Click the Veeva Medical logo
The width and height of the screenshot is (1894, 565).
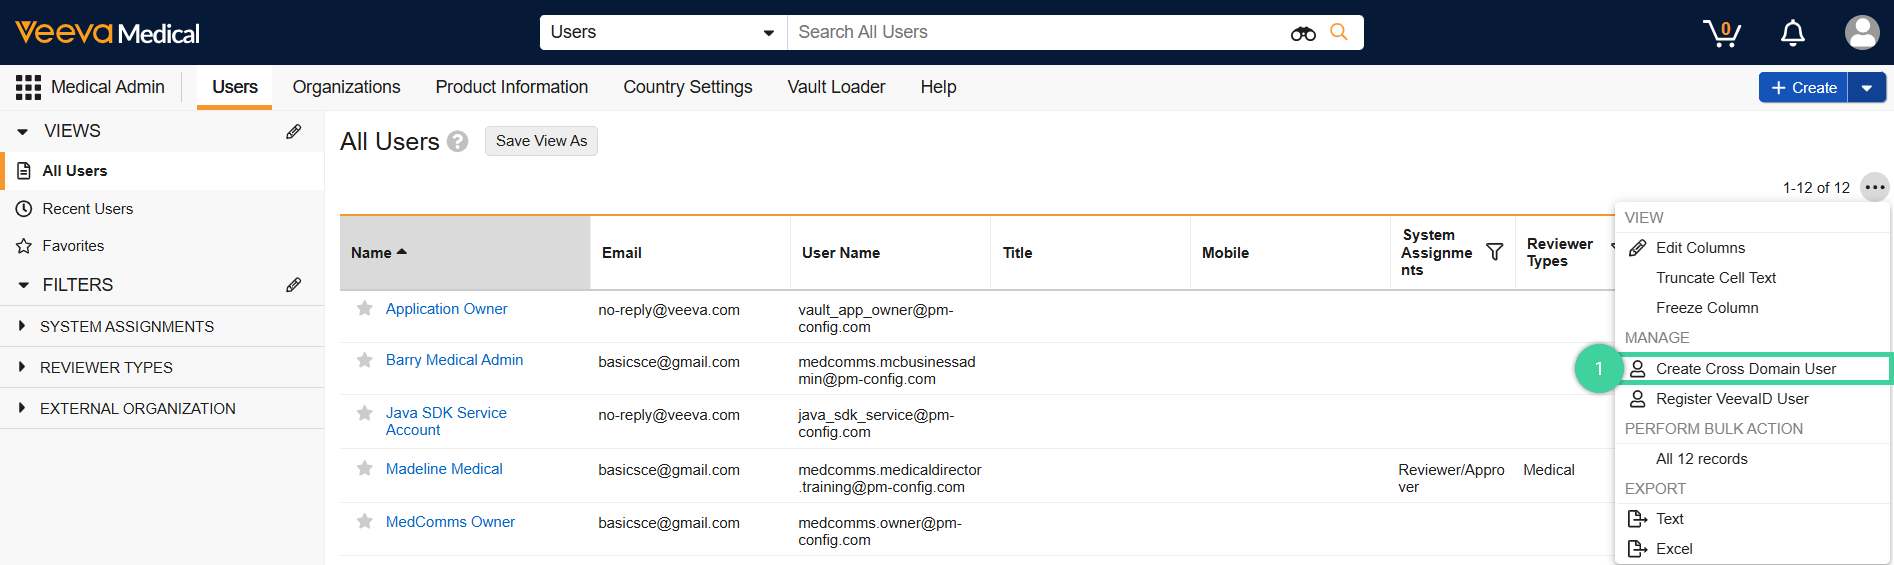click(107, 33)
